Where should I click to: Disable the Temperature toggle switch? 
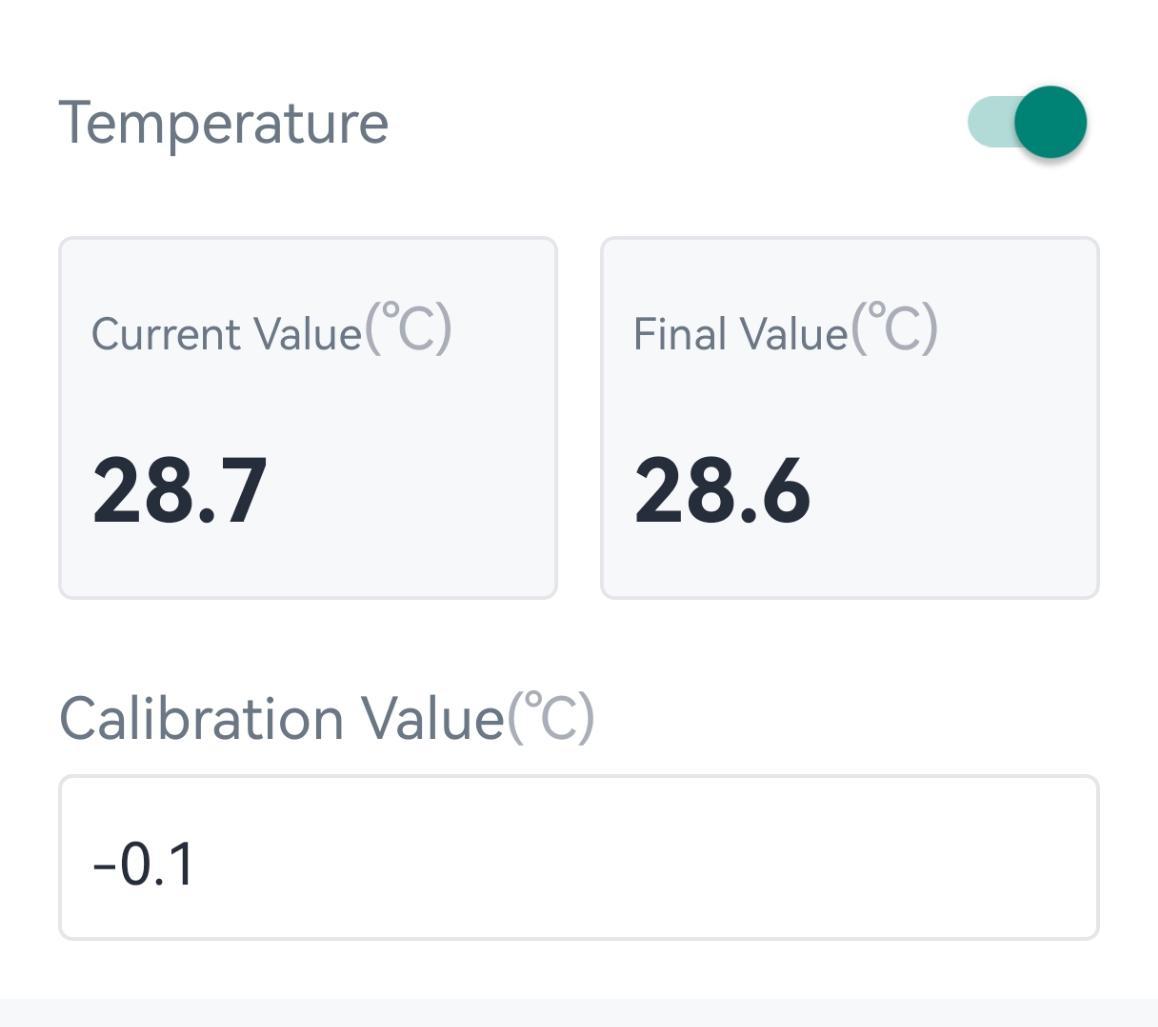click(1027, 122)
